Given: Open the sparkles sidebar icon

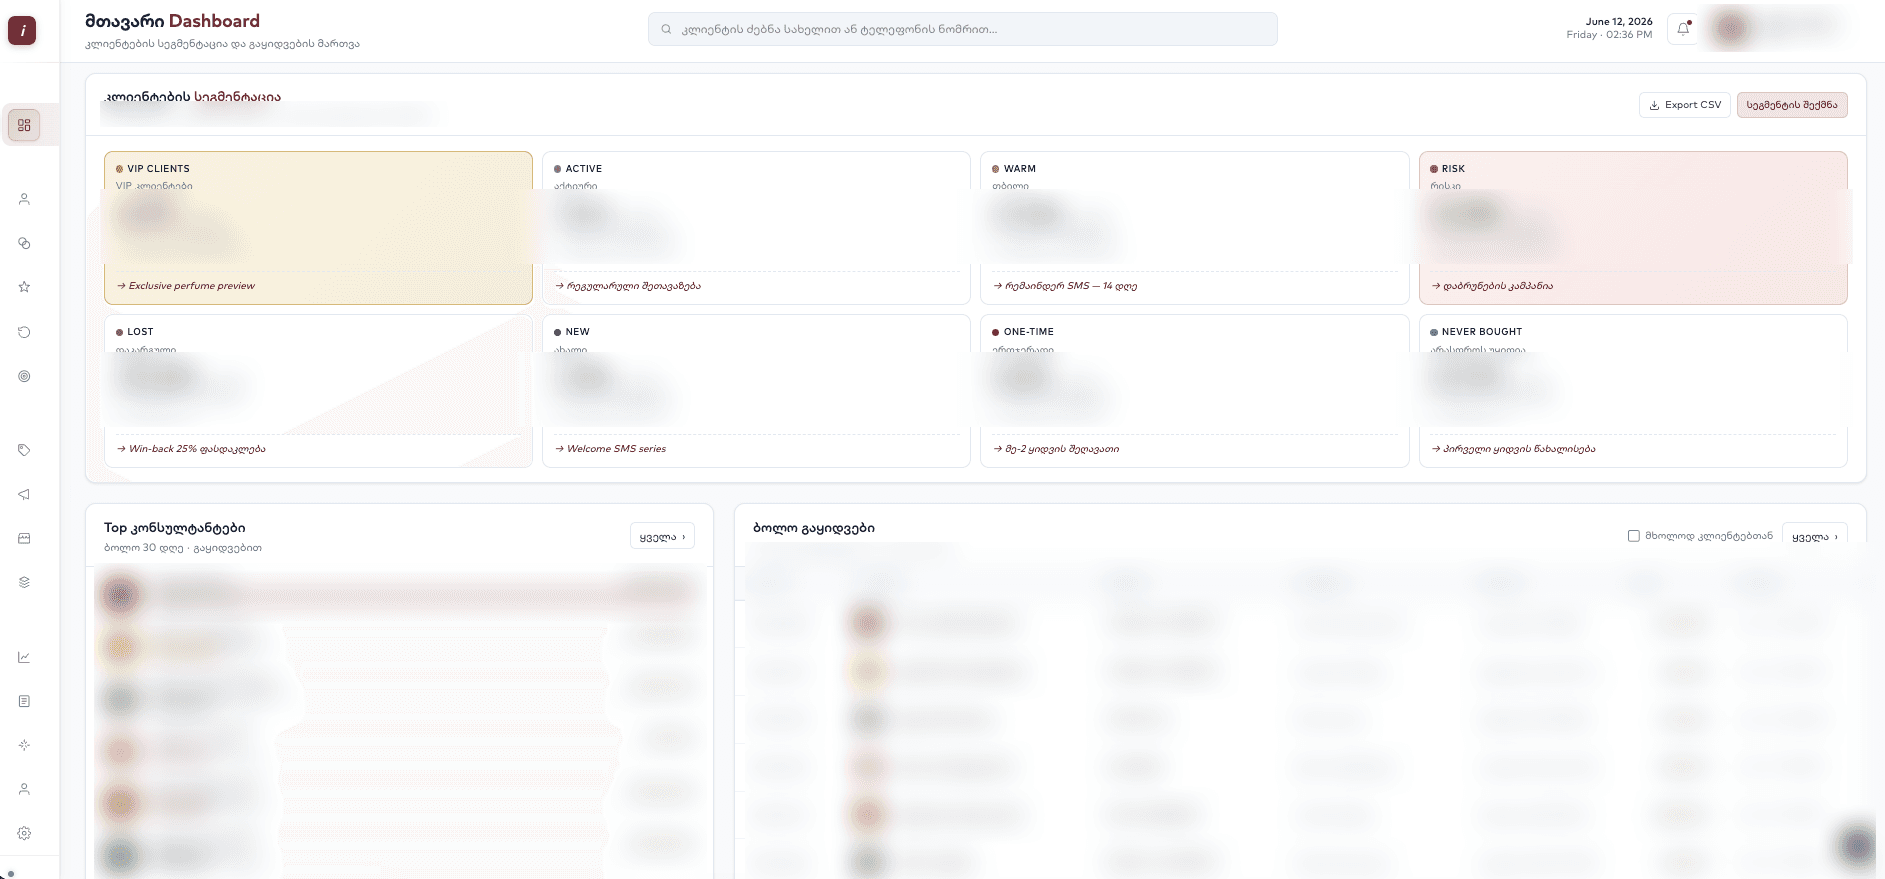Looking at the screenshot, I should pyautogui.click(x=24, y=745).
